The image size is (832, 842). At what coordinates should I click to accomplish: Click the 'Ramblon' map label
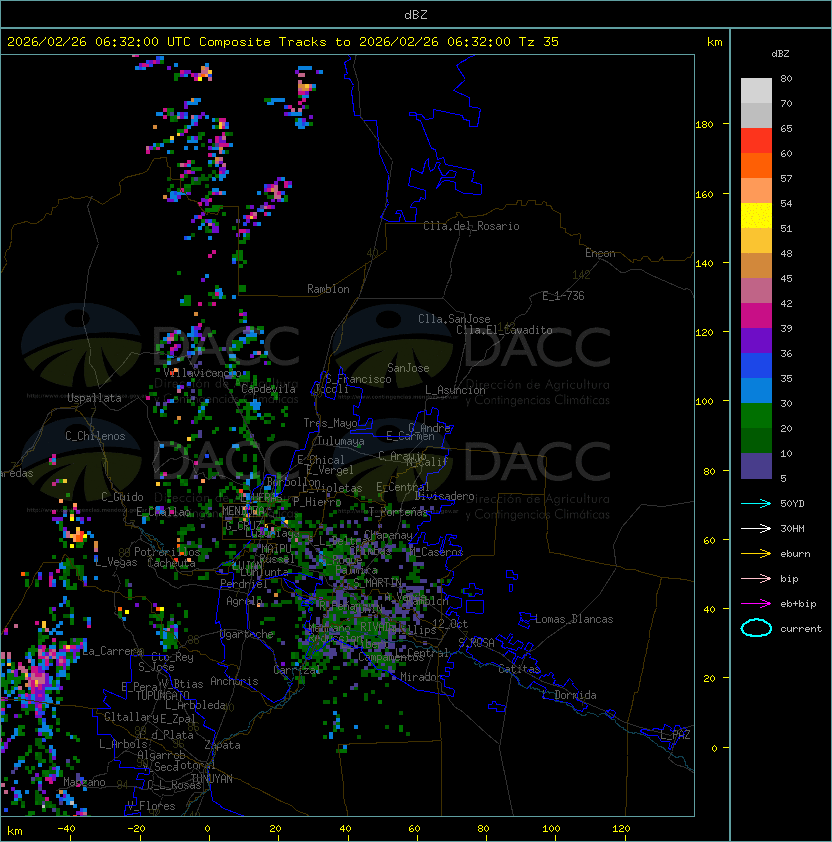(328, 289)
